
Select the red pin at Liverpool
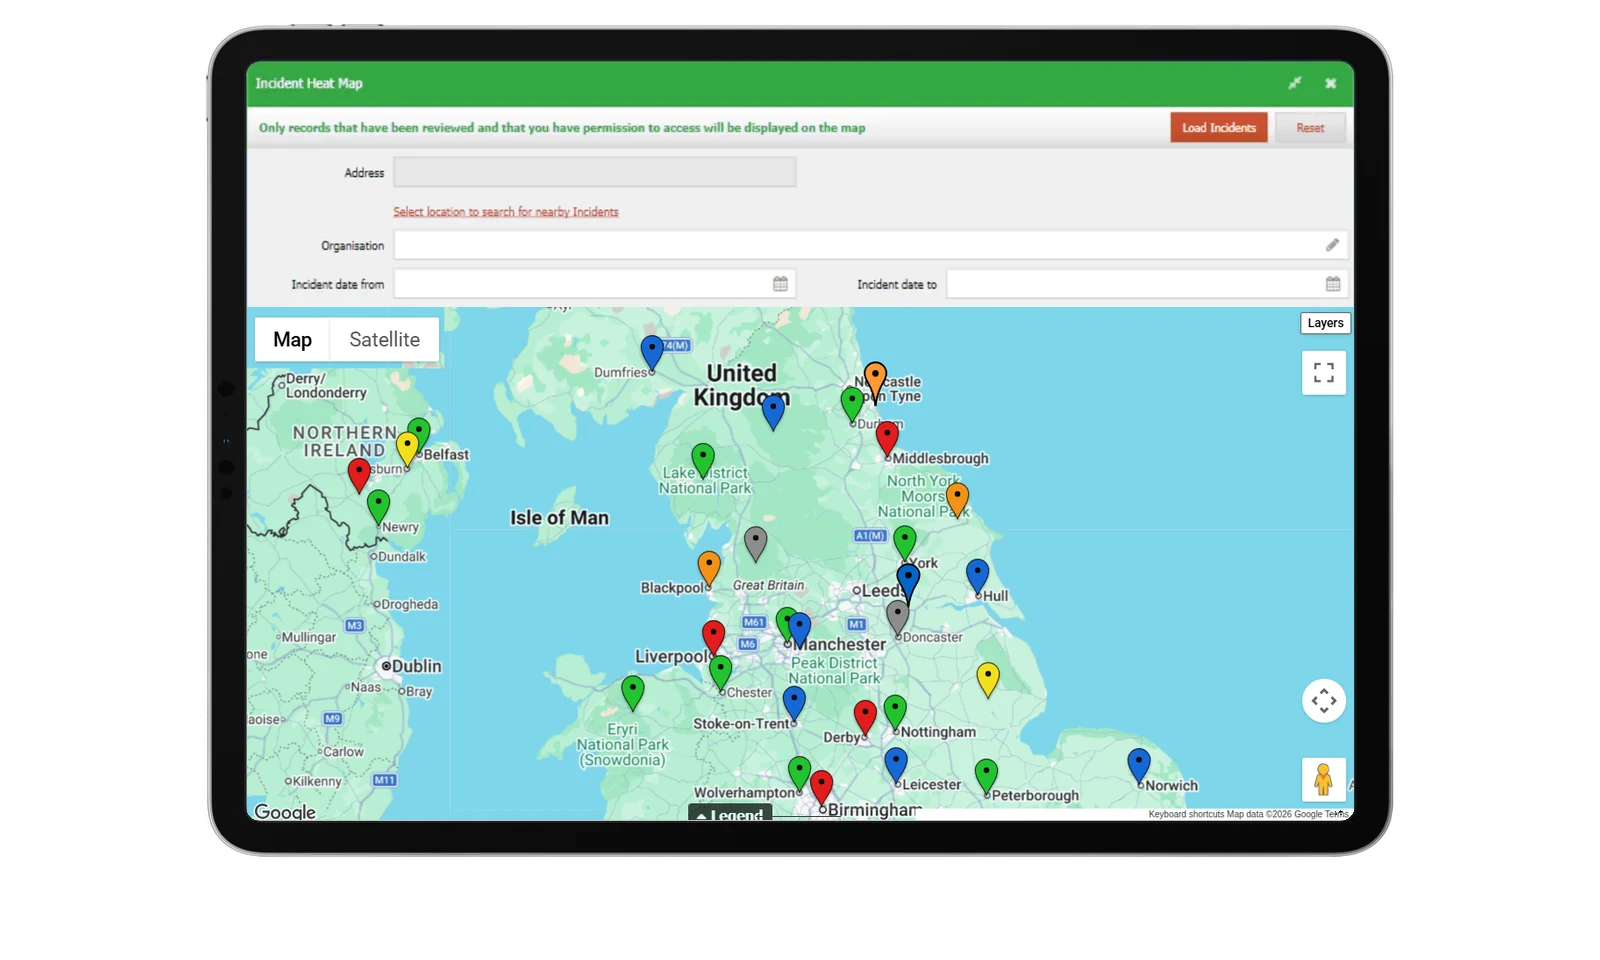(x=713, y=639)
